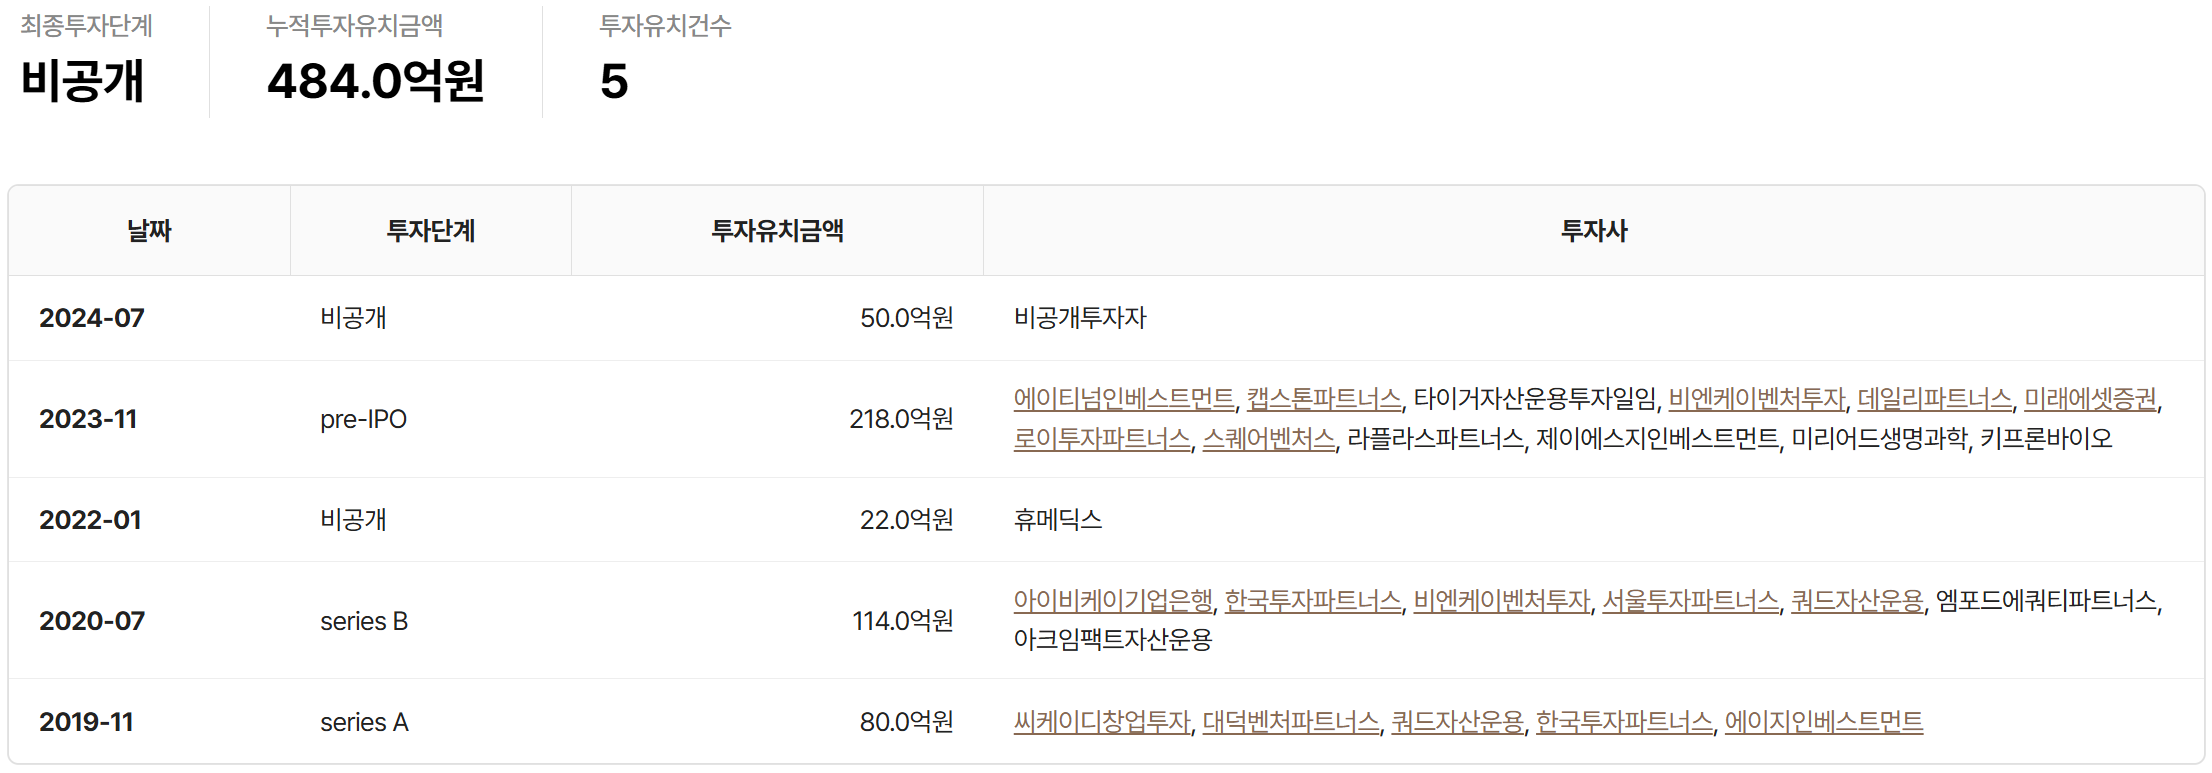Click the 아이비케이기업은행 investor link

(1113, 601)
